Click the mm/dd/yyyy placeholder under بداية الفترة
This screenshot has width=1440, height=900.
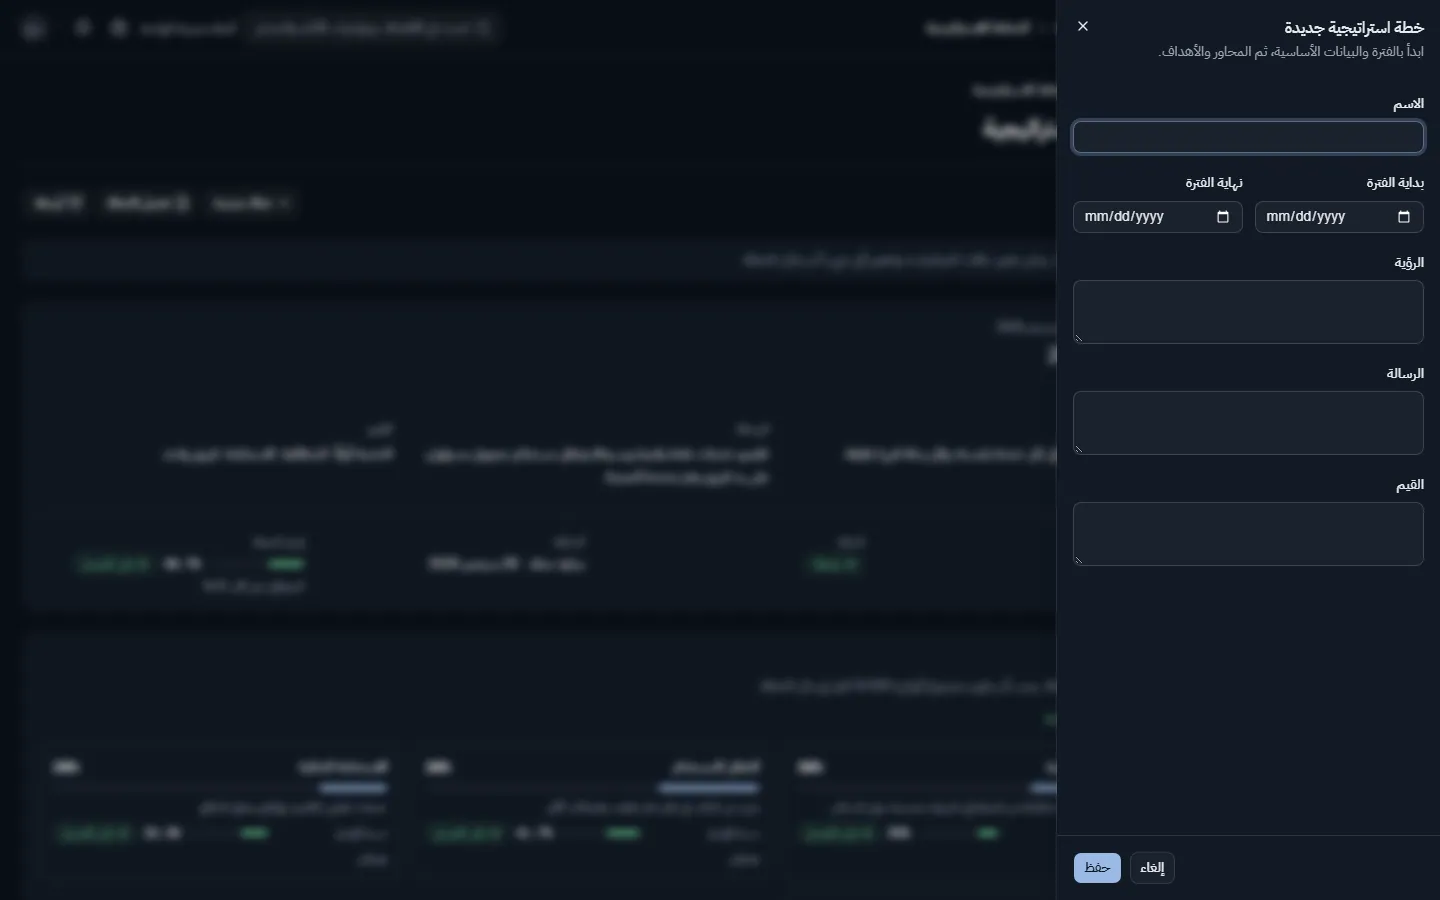(x=1305, y=217)
